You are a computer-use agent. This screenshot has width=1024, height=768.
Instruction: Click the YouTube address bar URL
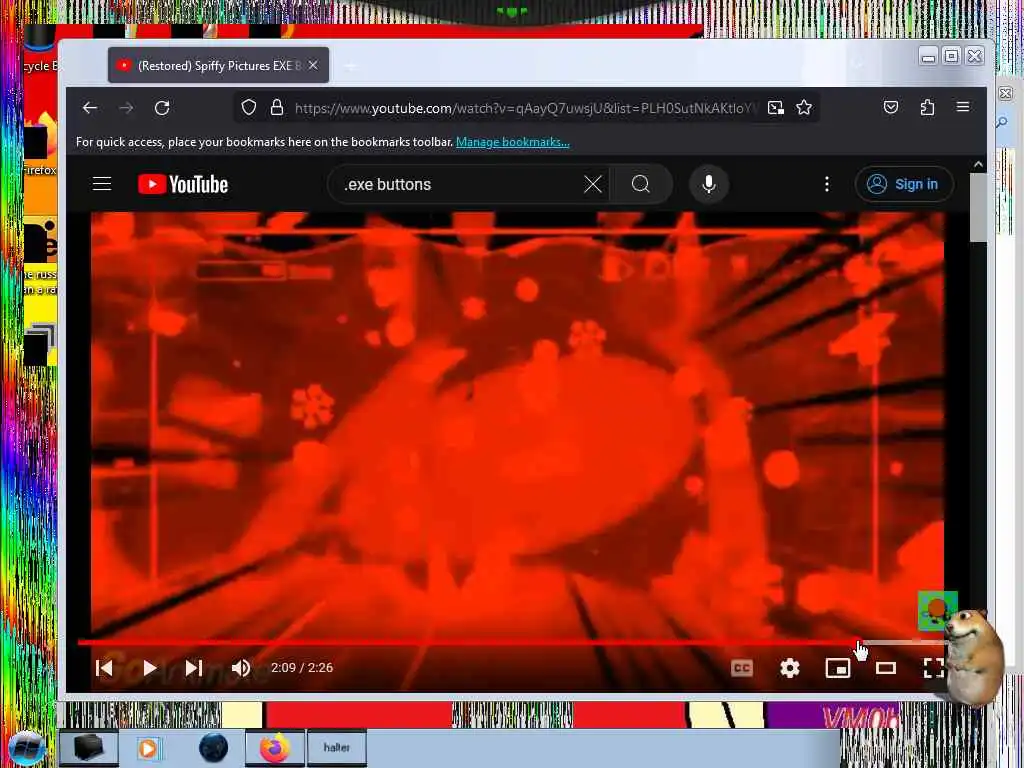point(526,108)
